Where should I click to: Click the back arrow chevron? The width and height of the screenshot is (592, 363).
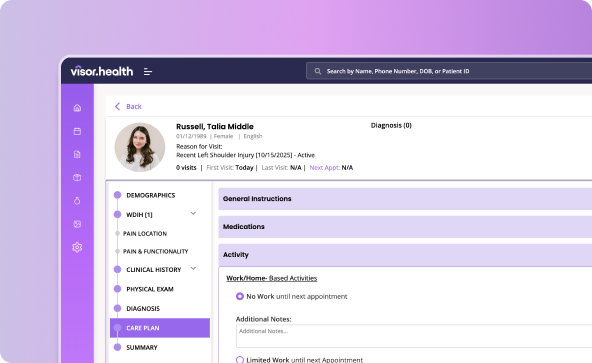117,107
